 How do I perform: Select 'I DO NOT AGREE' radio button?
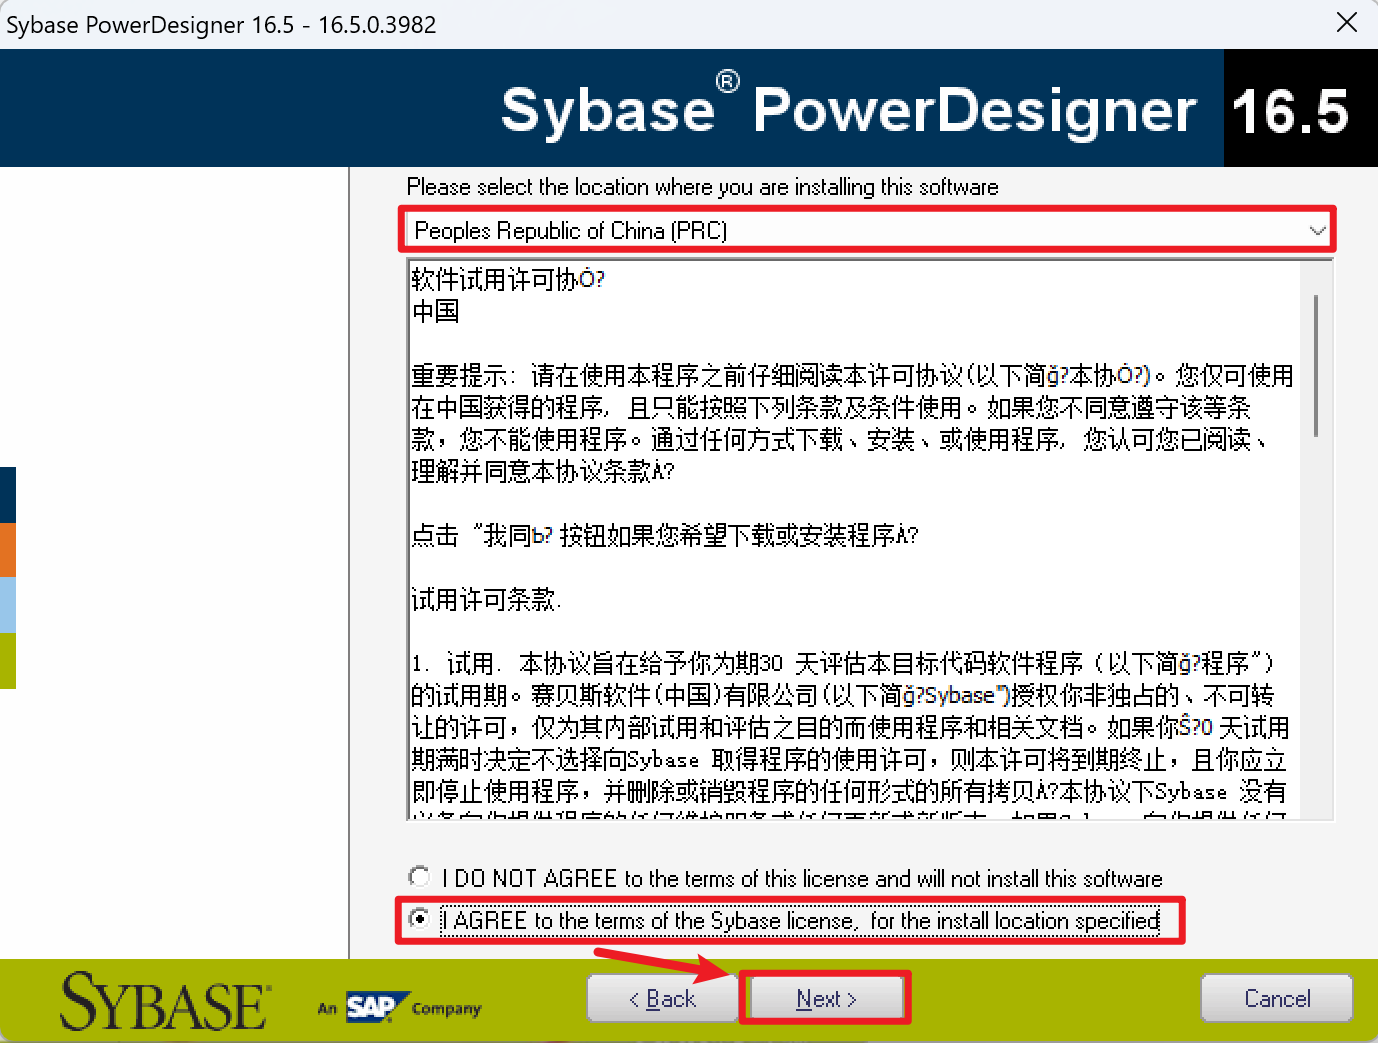pos(420,876)
